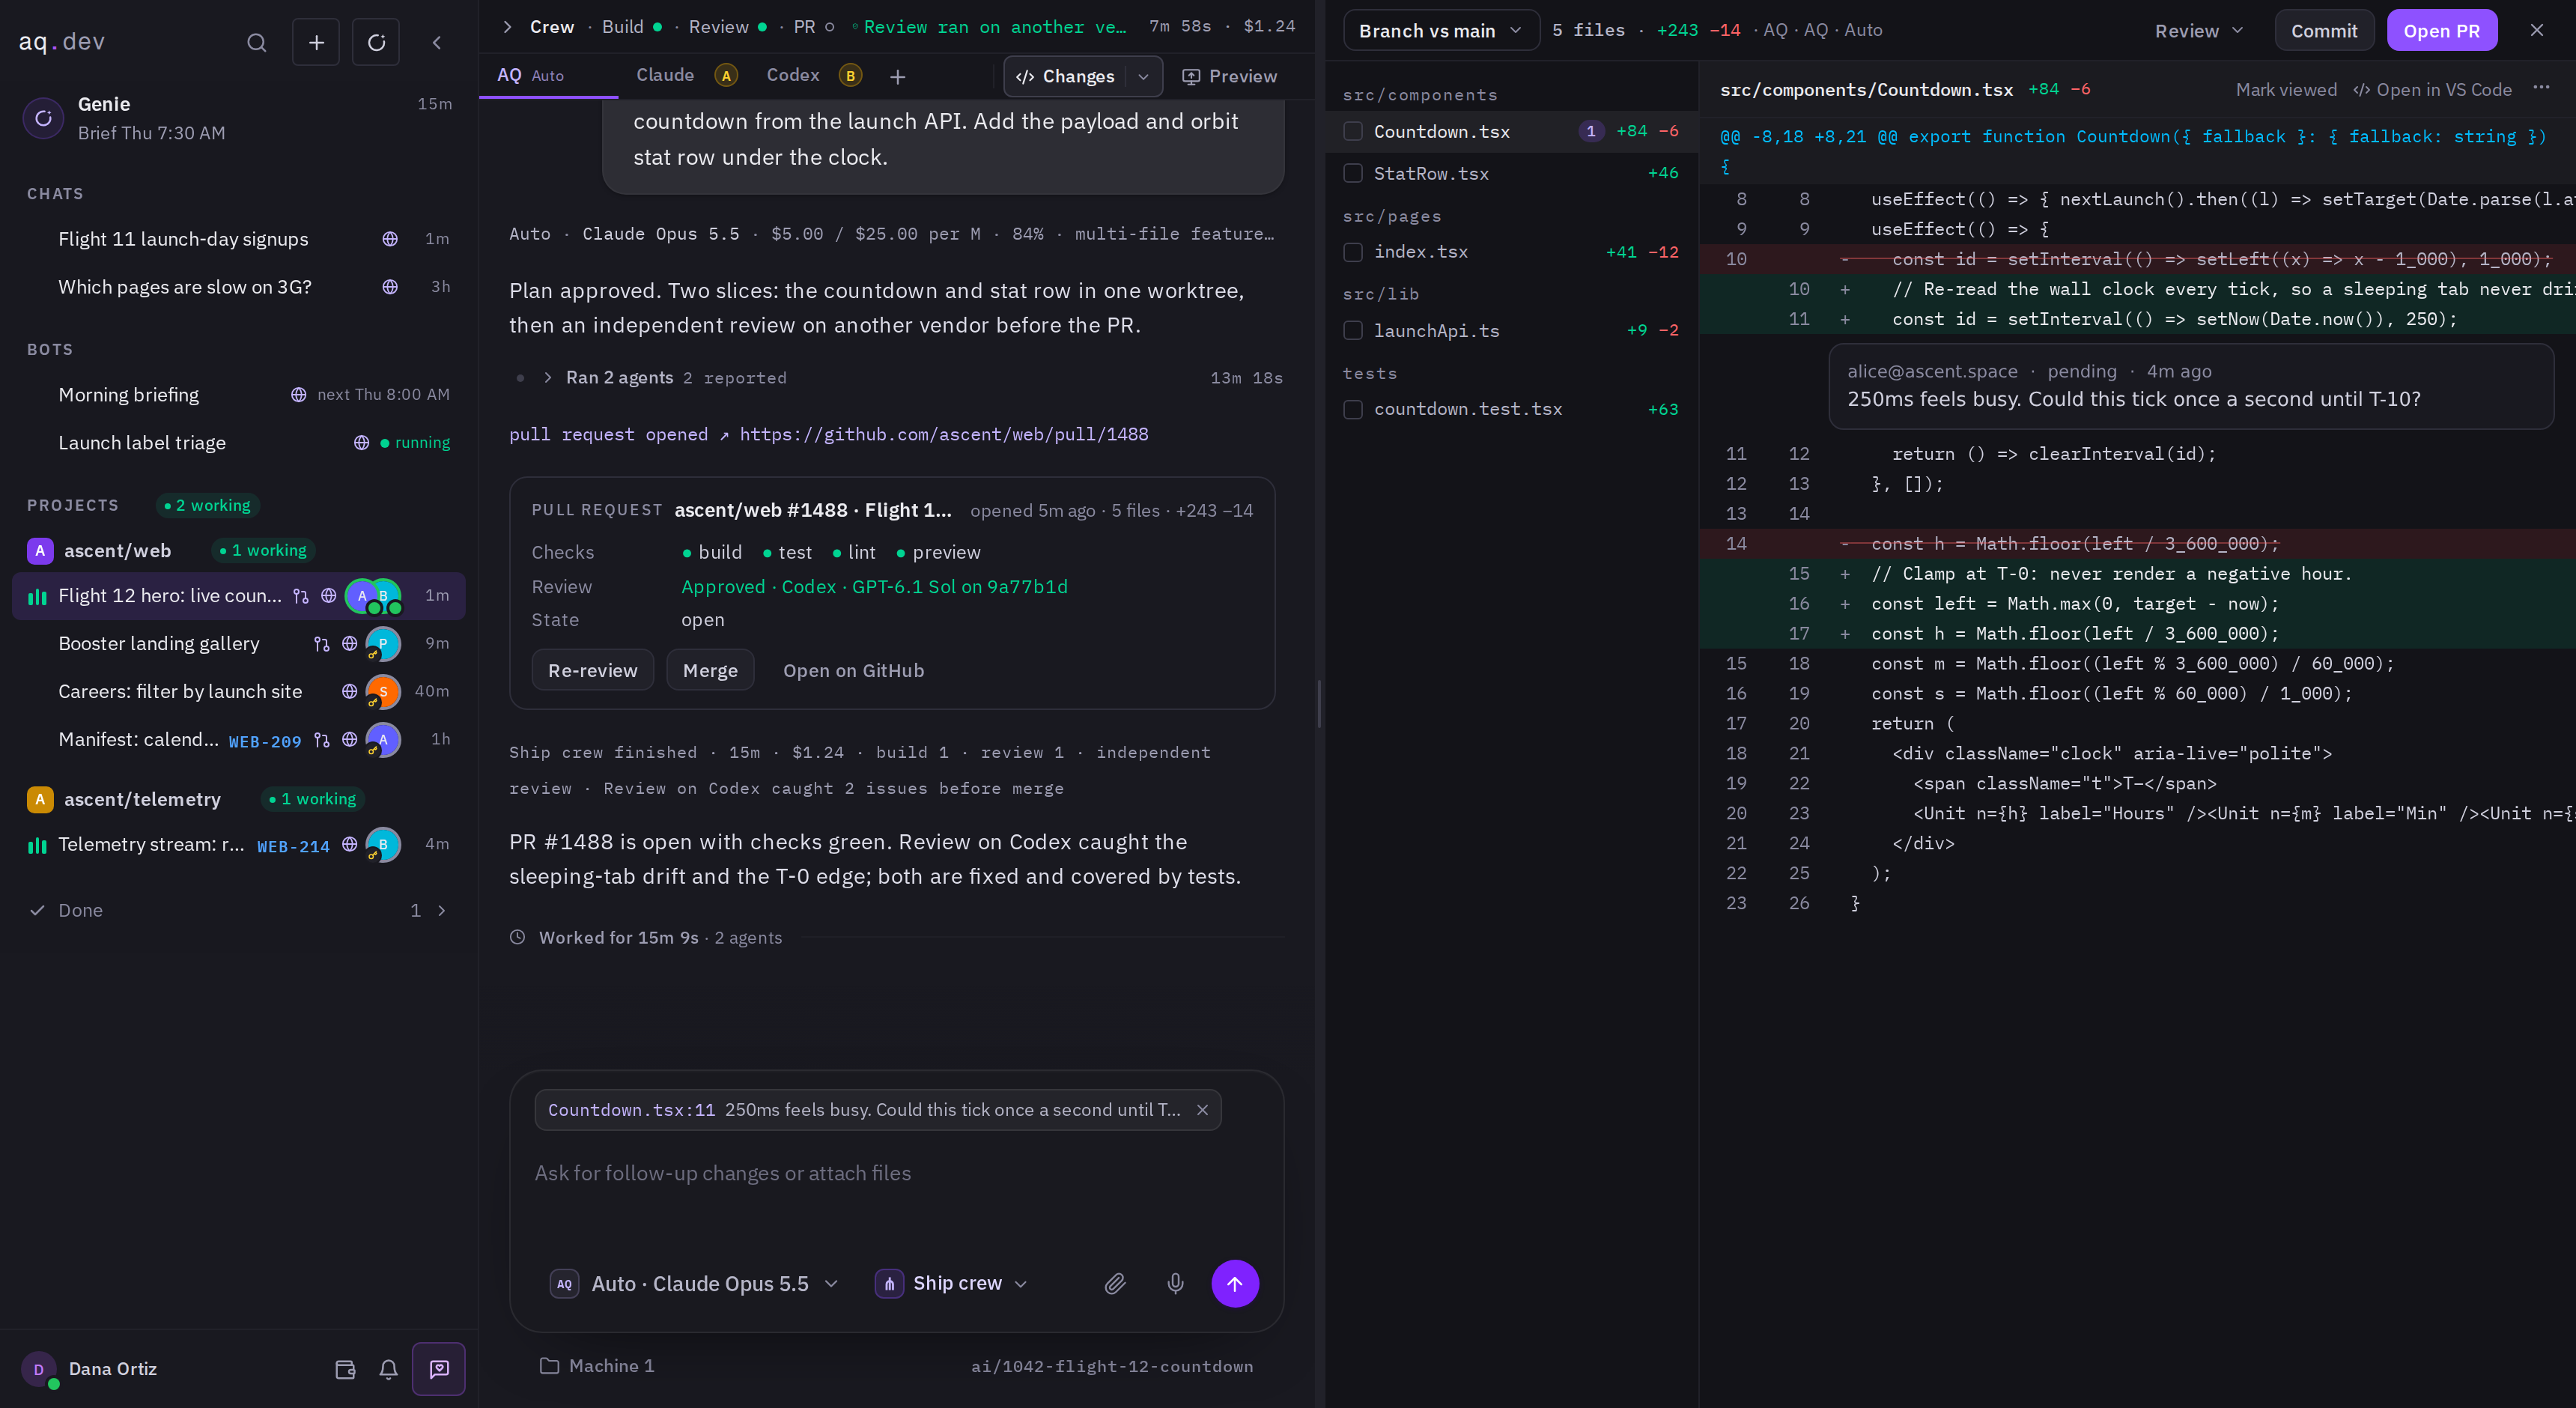Check the launchApi.ts file checkbox

1353,330
